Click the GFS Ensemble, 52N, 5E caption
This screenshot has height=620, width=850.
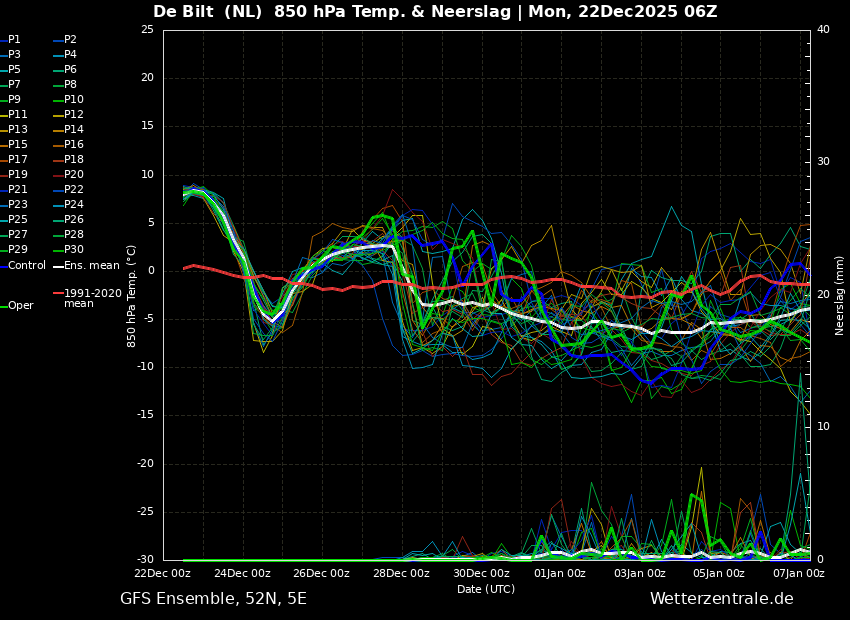pyautogui.click(x=213, y=599)
